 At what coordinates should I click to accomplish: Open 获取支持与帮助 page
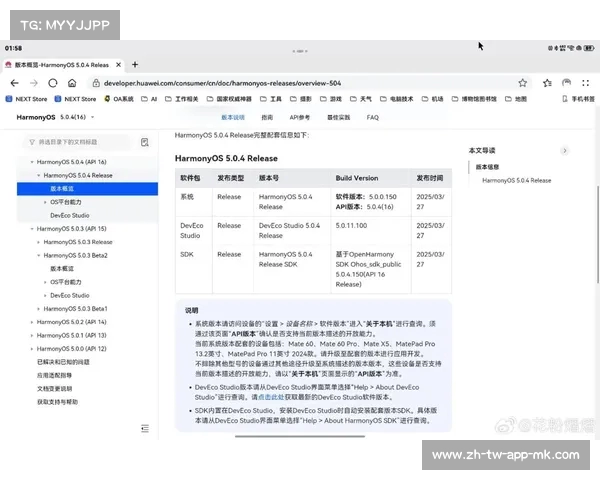[x=57, y=402]
